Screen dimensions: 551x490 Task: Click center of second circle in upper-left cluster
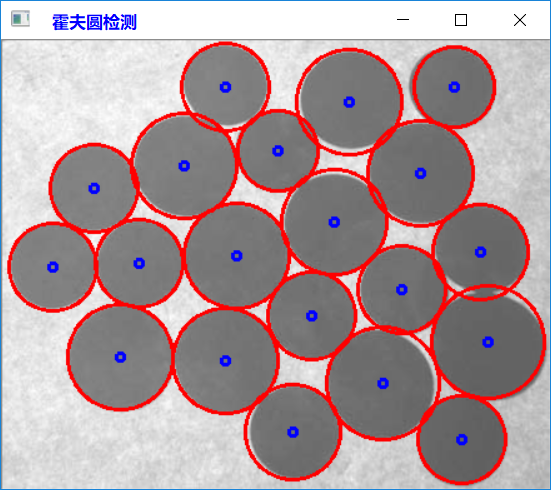pos(184,166)
